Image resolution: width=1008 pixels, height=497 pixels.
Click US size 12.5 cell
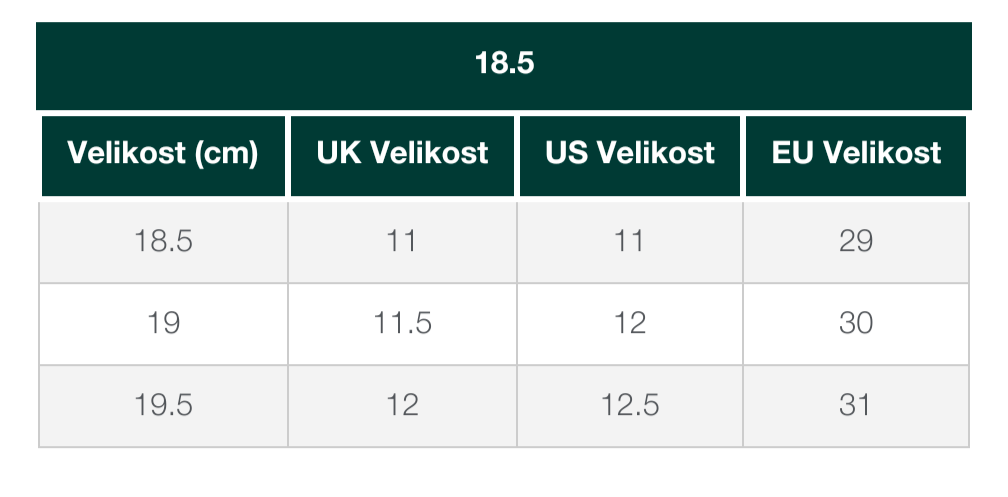pos(630,405)
